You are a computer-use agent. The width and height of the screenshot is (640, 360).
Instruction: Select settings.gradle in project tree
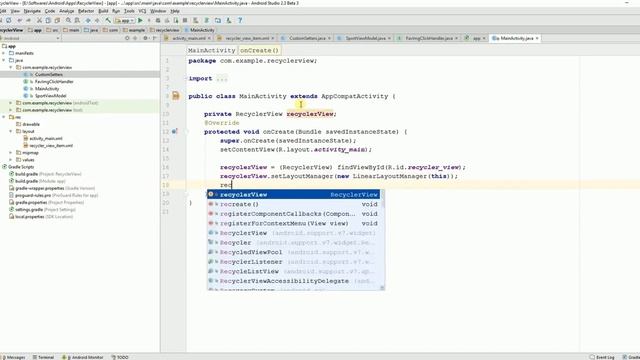click(x=42, y=209)
